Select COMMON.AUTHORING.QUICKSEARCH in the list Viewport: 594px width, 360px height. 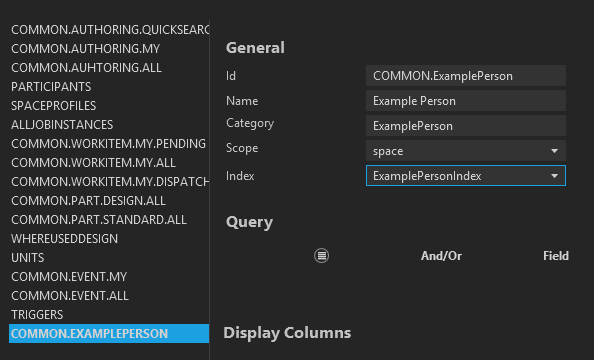point(109,30)
